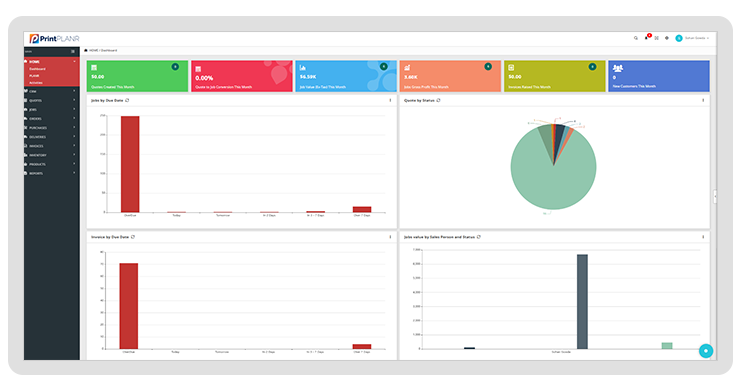Screen dimensions: 741x390
Task: Refresh Jobs value by Sales Person chart
Action: click(x=479, y=237)
